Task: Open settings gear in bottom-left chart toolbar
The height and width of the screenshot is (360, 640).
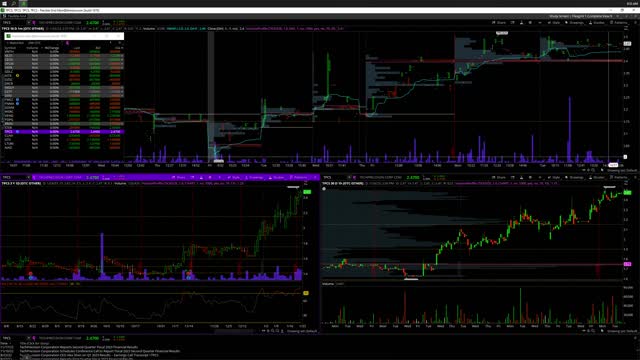Action: [x=210, y=178]
